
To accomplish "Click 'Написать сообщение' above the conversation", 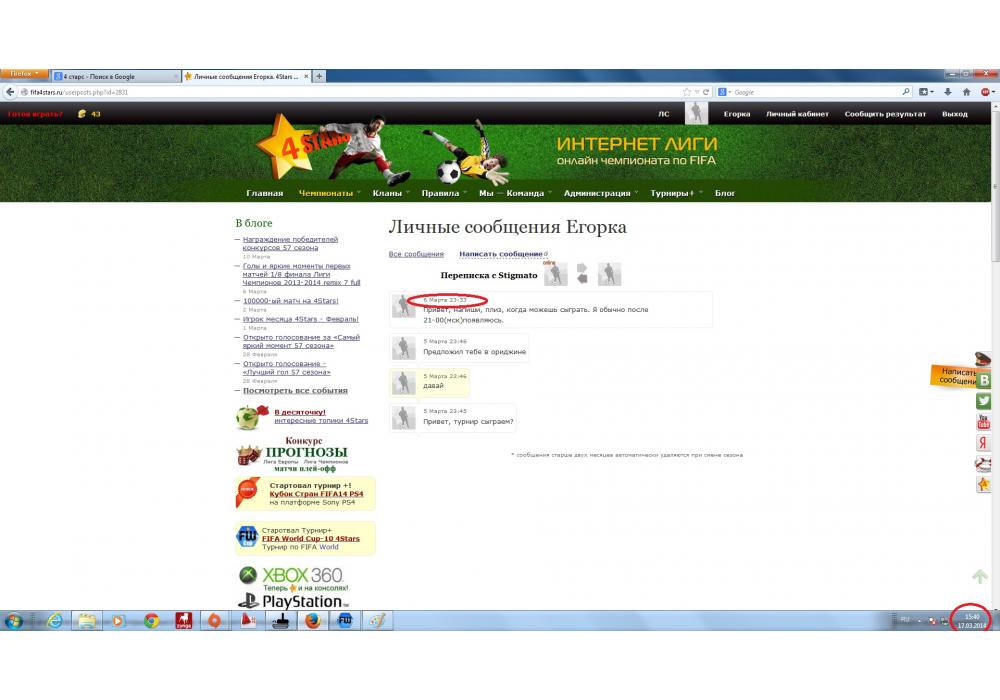I will click(x=501, y=254).
